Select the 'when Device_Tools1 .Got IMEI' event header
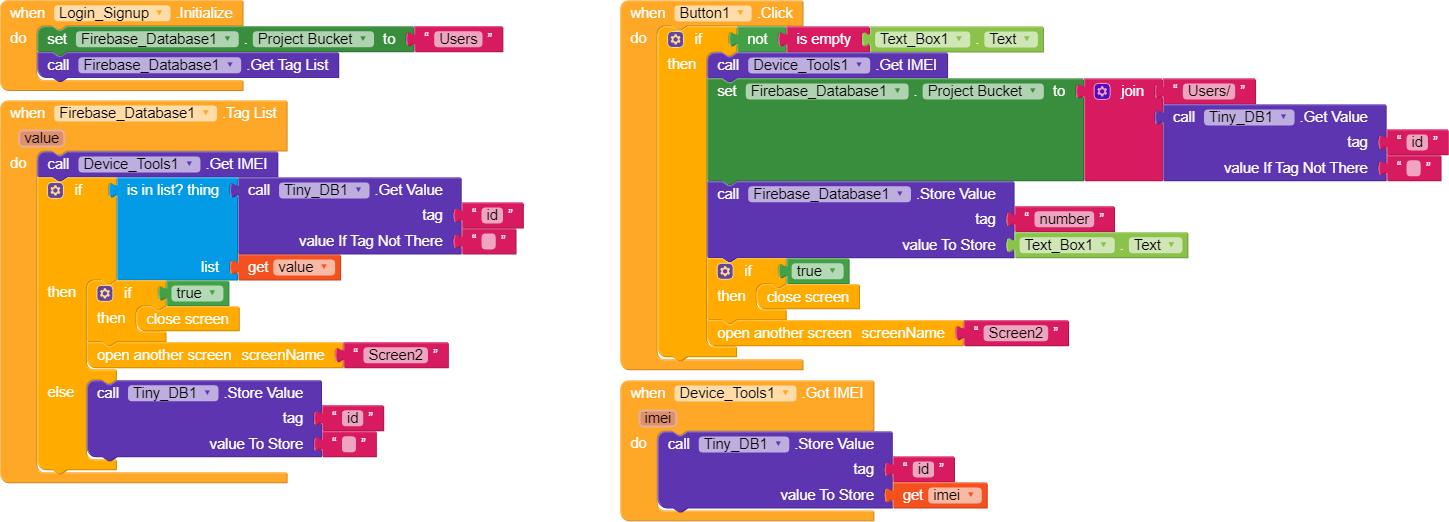The width and height of the screenshot is (1449, 522). point(747,393)
